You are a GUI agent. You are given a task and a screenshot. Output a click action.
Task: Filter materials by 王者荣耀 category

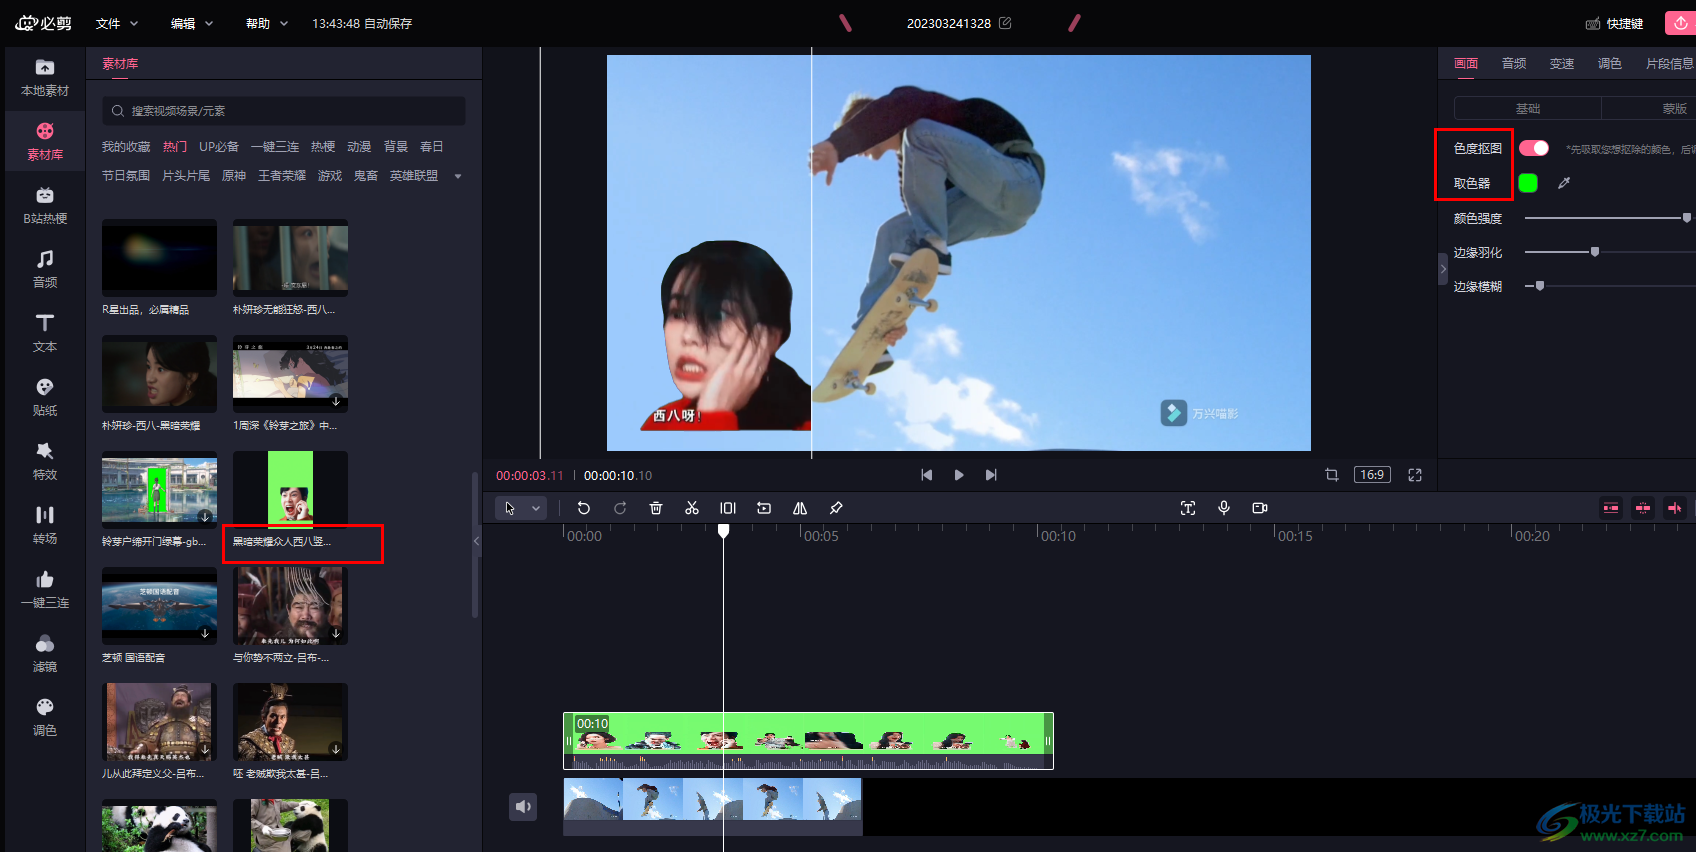click(282, 176)
